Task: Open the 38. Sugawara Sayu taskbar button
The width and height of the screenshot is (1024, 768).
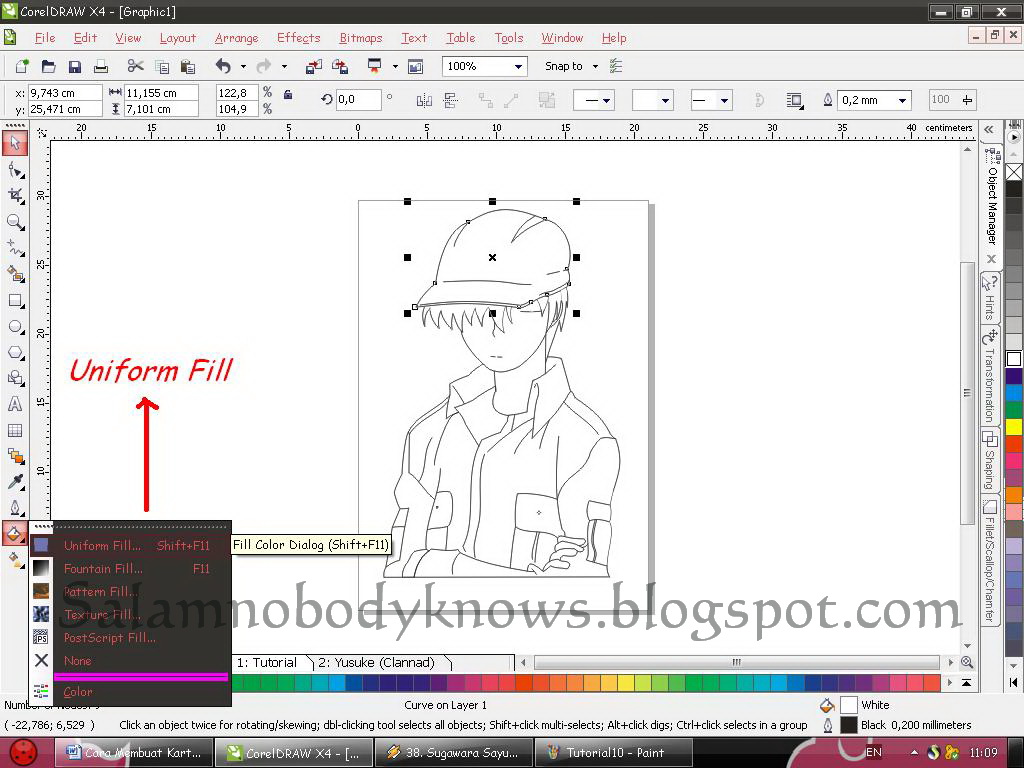Action: [x=454, y=753]
